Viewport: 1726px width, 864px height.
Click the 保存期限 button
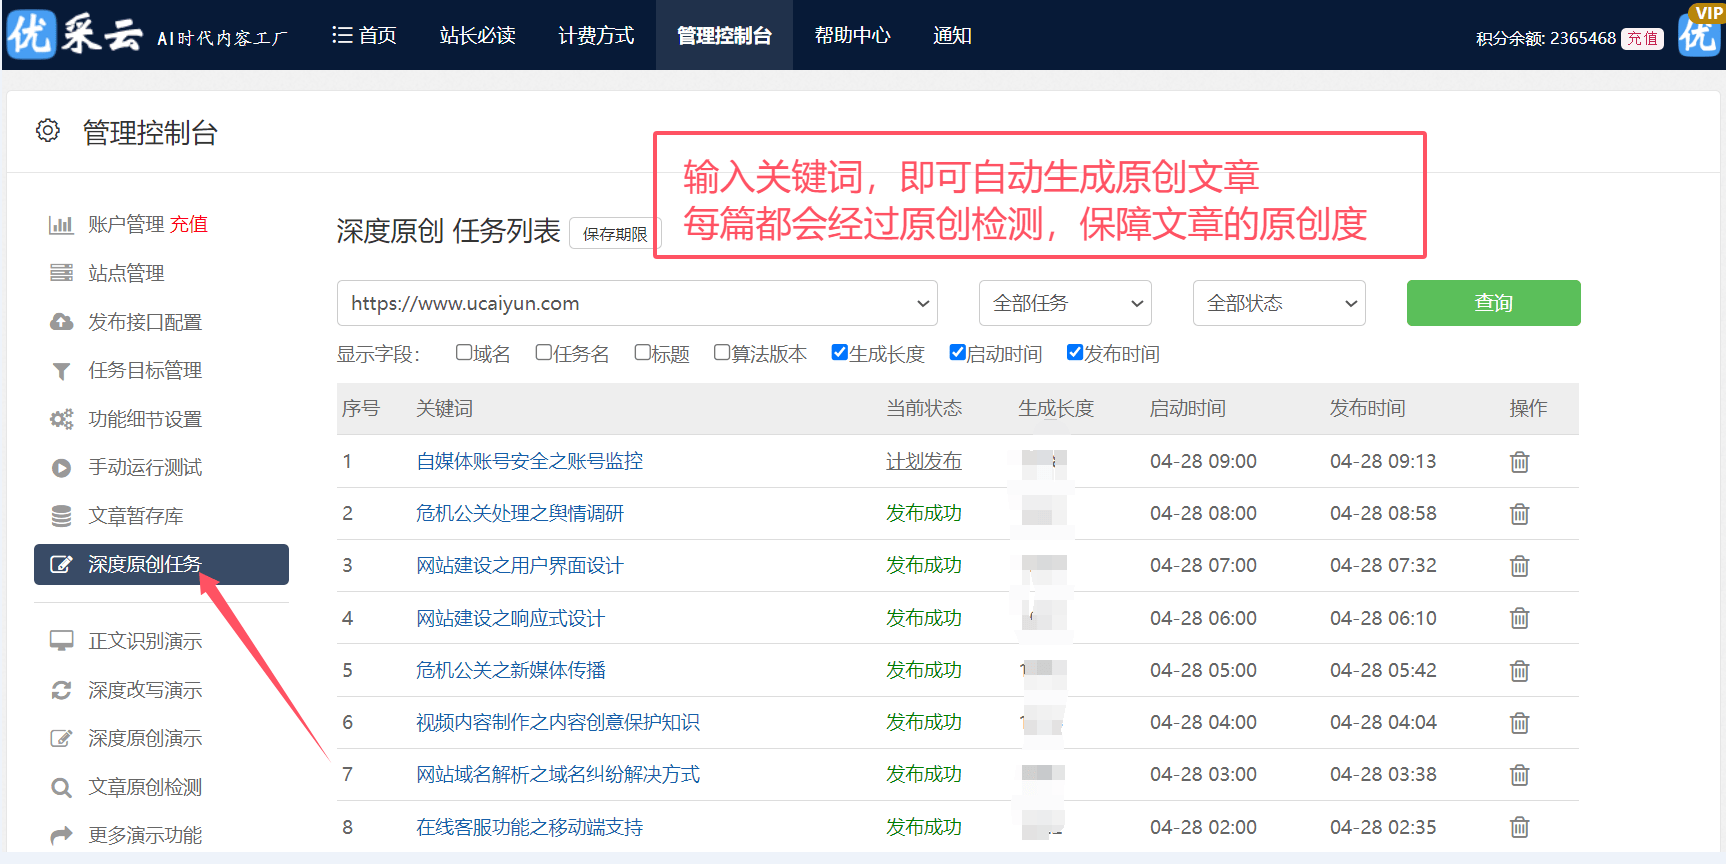[614, 233]
